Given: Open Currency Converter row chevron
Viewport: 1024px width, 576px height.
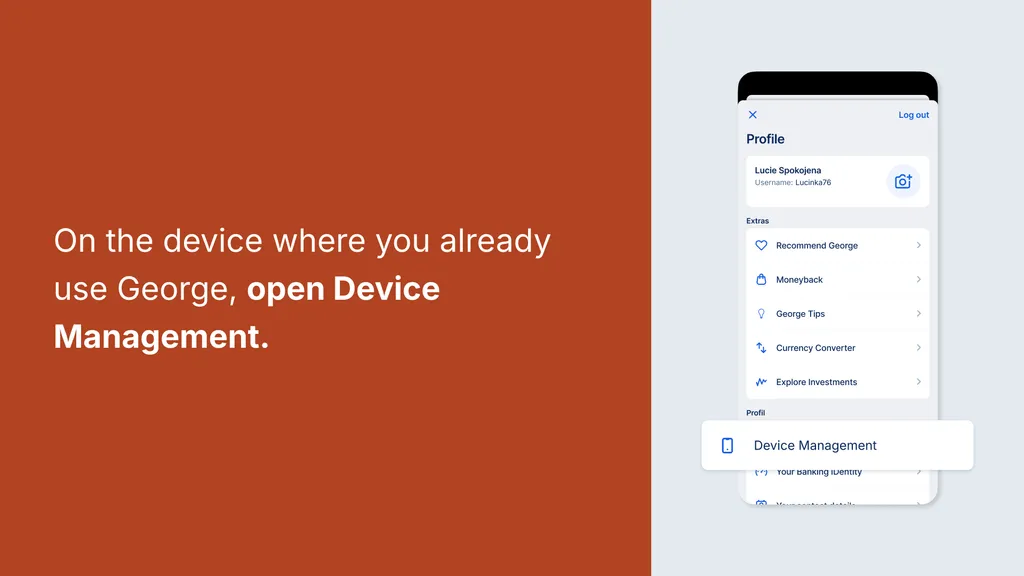Looking at the screenshot, I should (x=918, y=347).
